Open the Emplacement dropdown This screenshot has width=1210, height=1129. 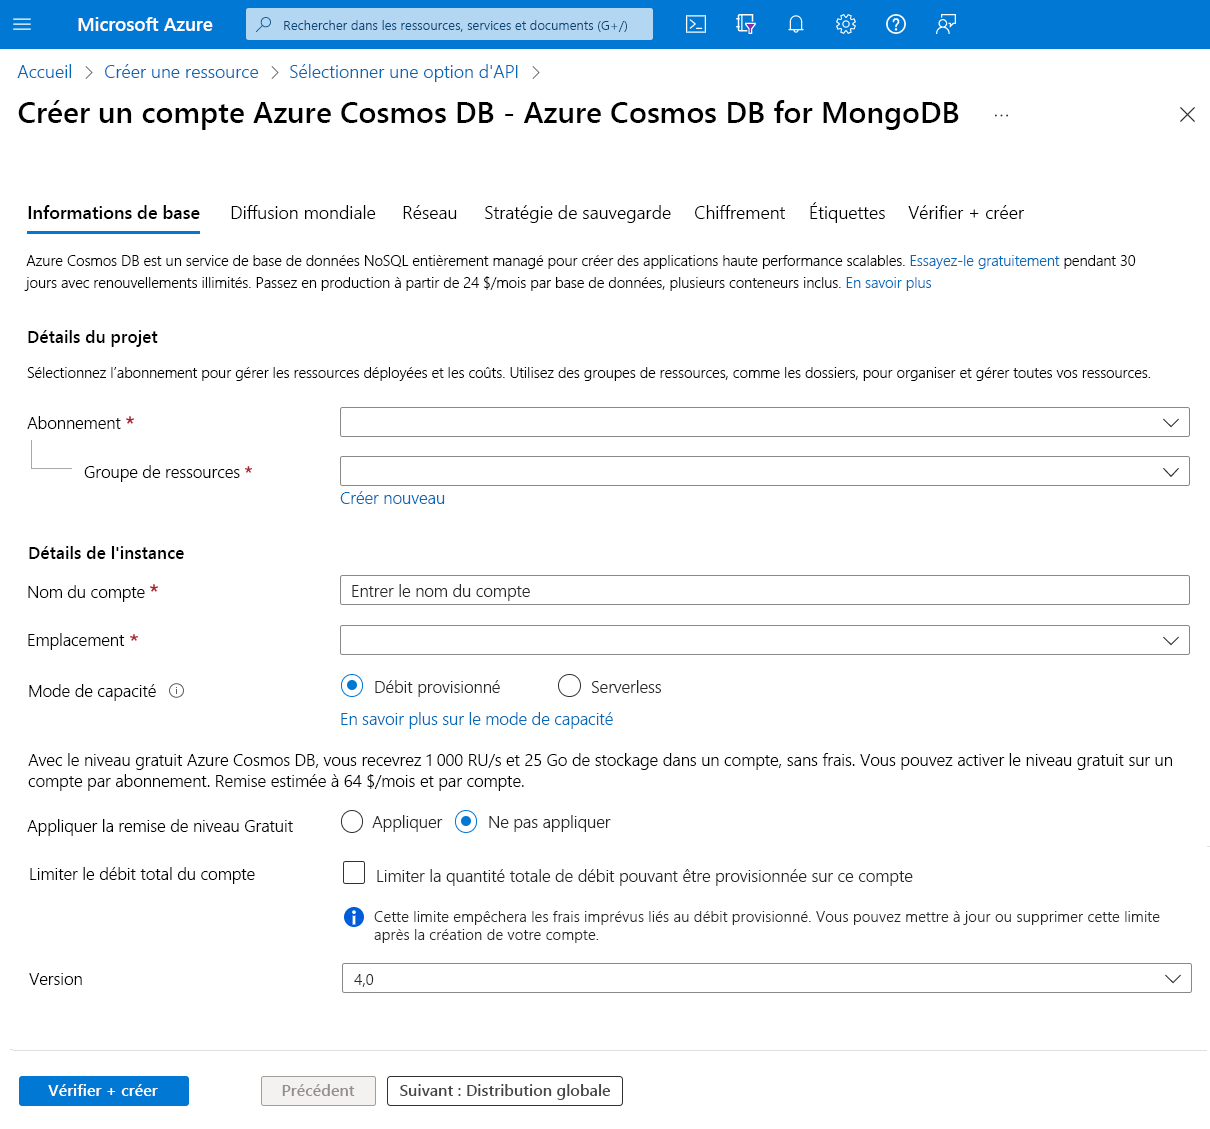click(765, 640)
